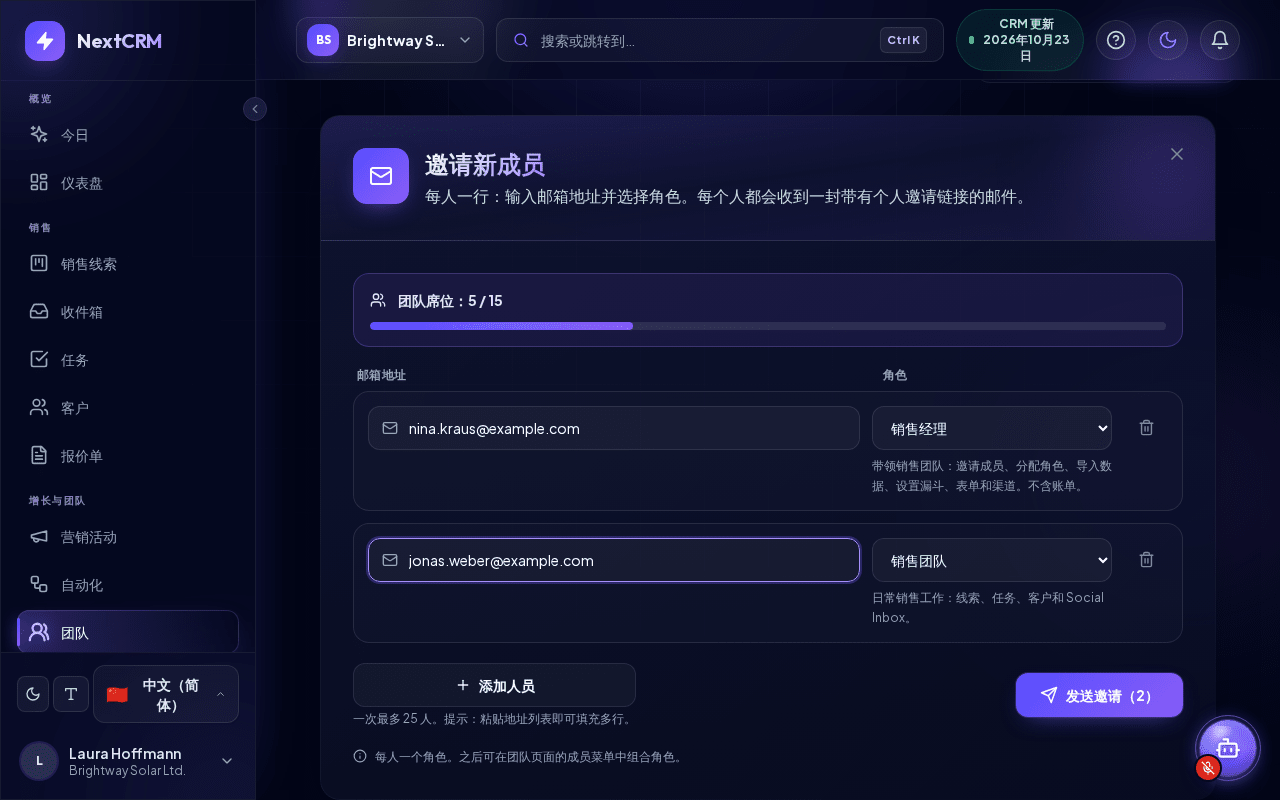Click the 角色 column label

coord(895,375)
